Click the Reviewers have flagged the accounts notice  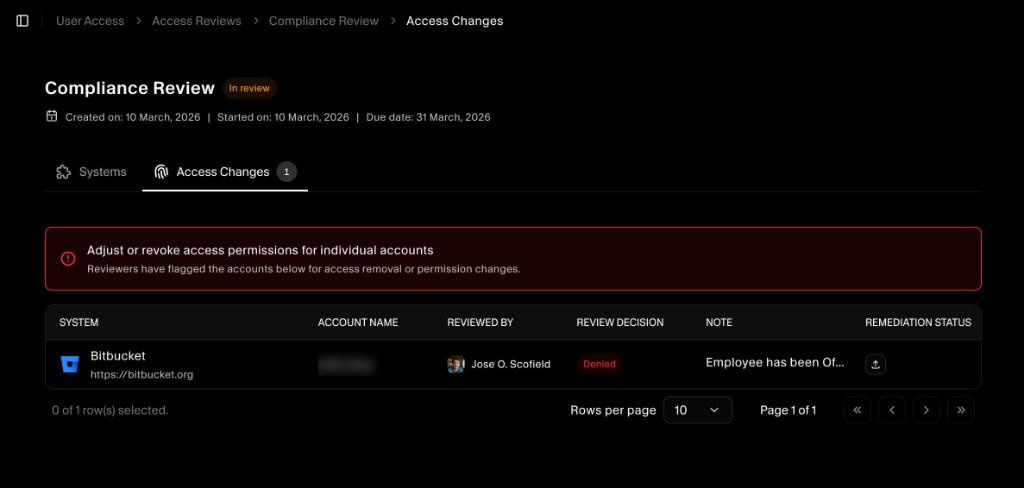[x=304, y=268]
